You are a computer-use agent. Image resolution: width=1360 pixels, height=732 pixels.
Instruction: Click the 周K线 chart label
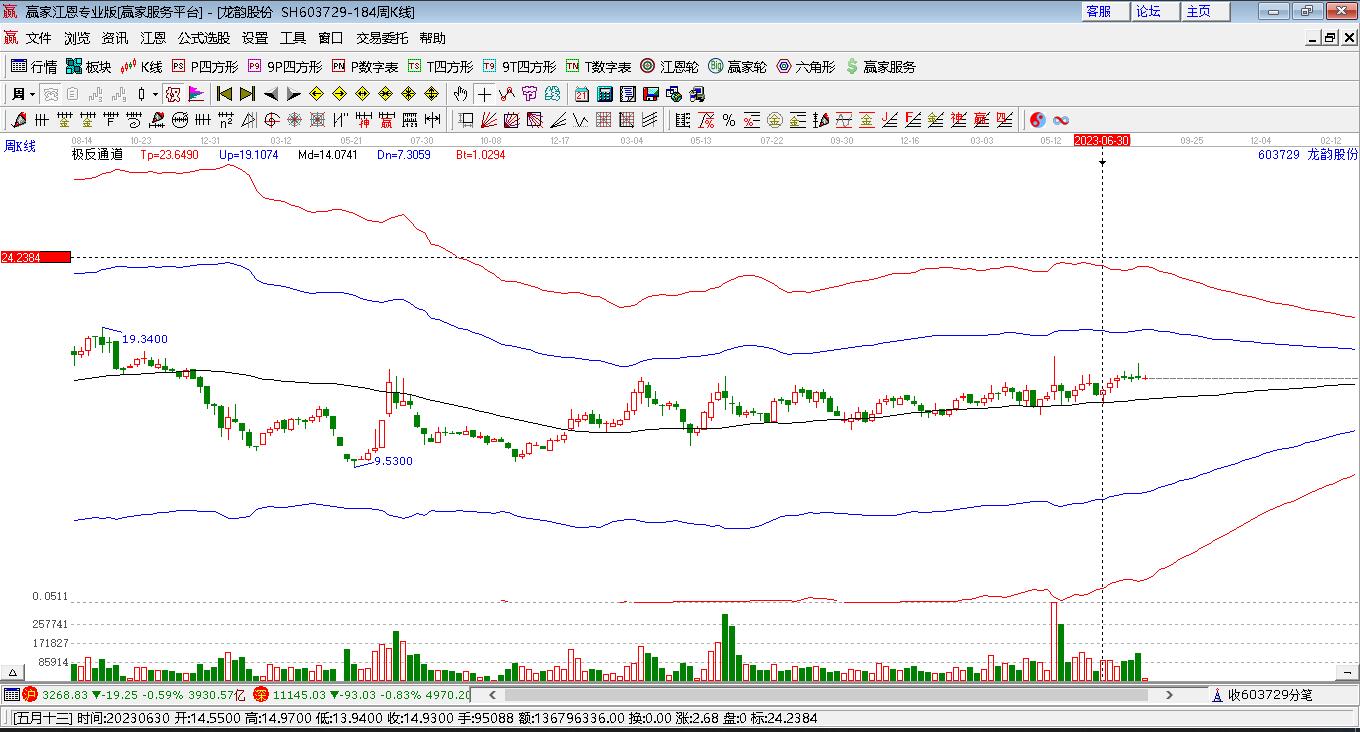[20, 146]
